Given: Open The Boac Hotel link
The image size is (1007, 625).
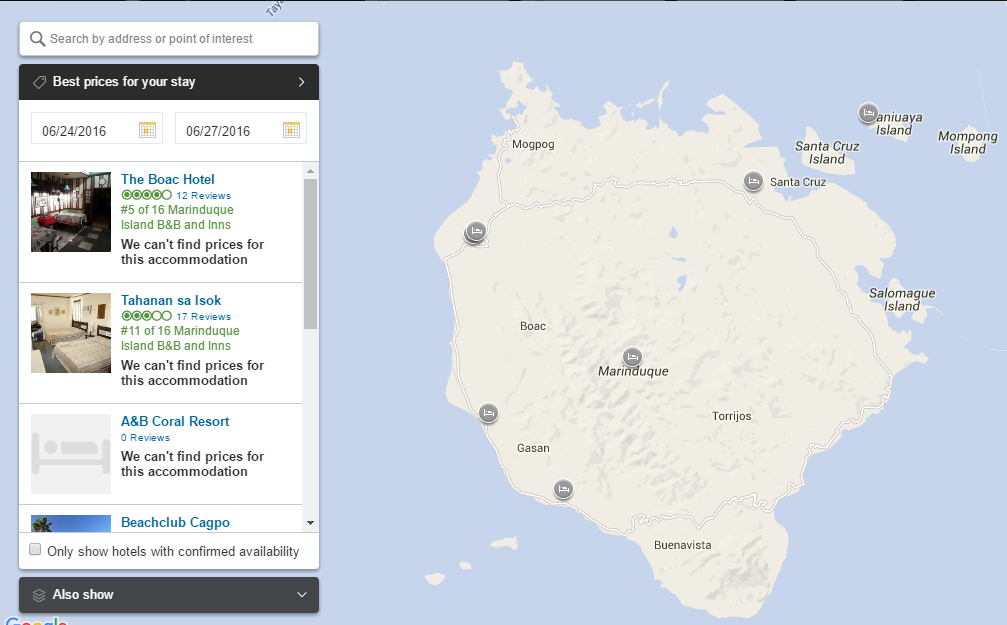Looking at the screenshot, I should point(167,180).
